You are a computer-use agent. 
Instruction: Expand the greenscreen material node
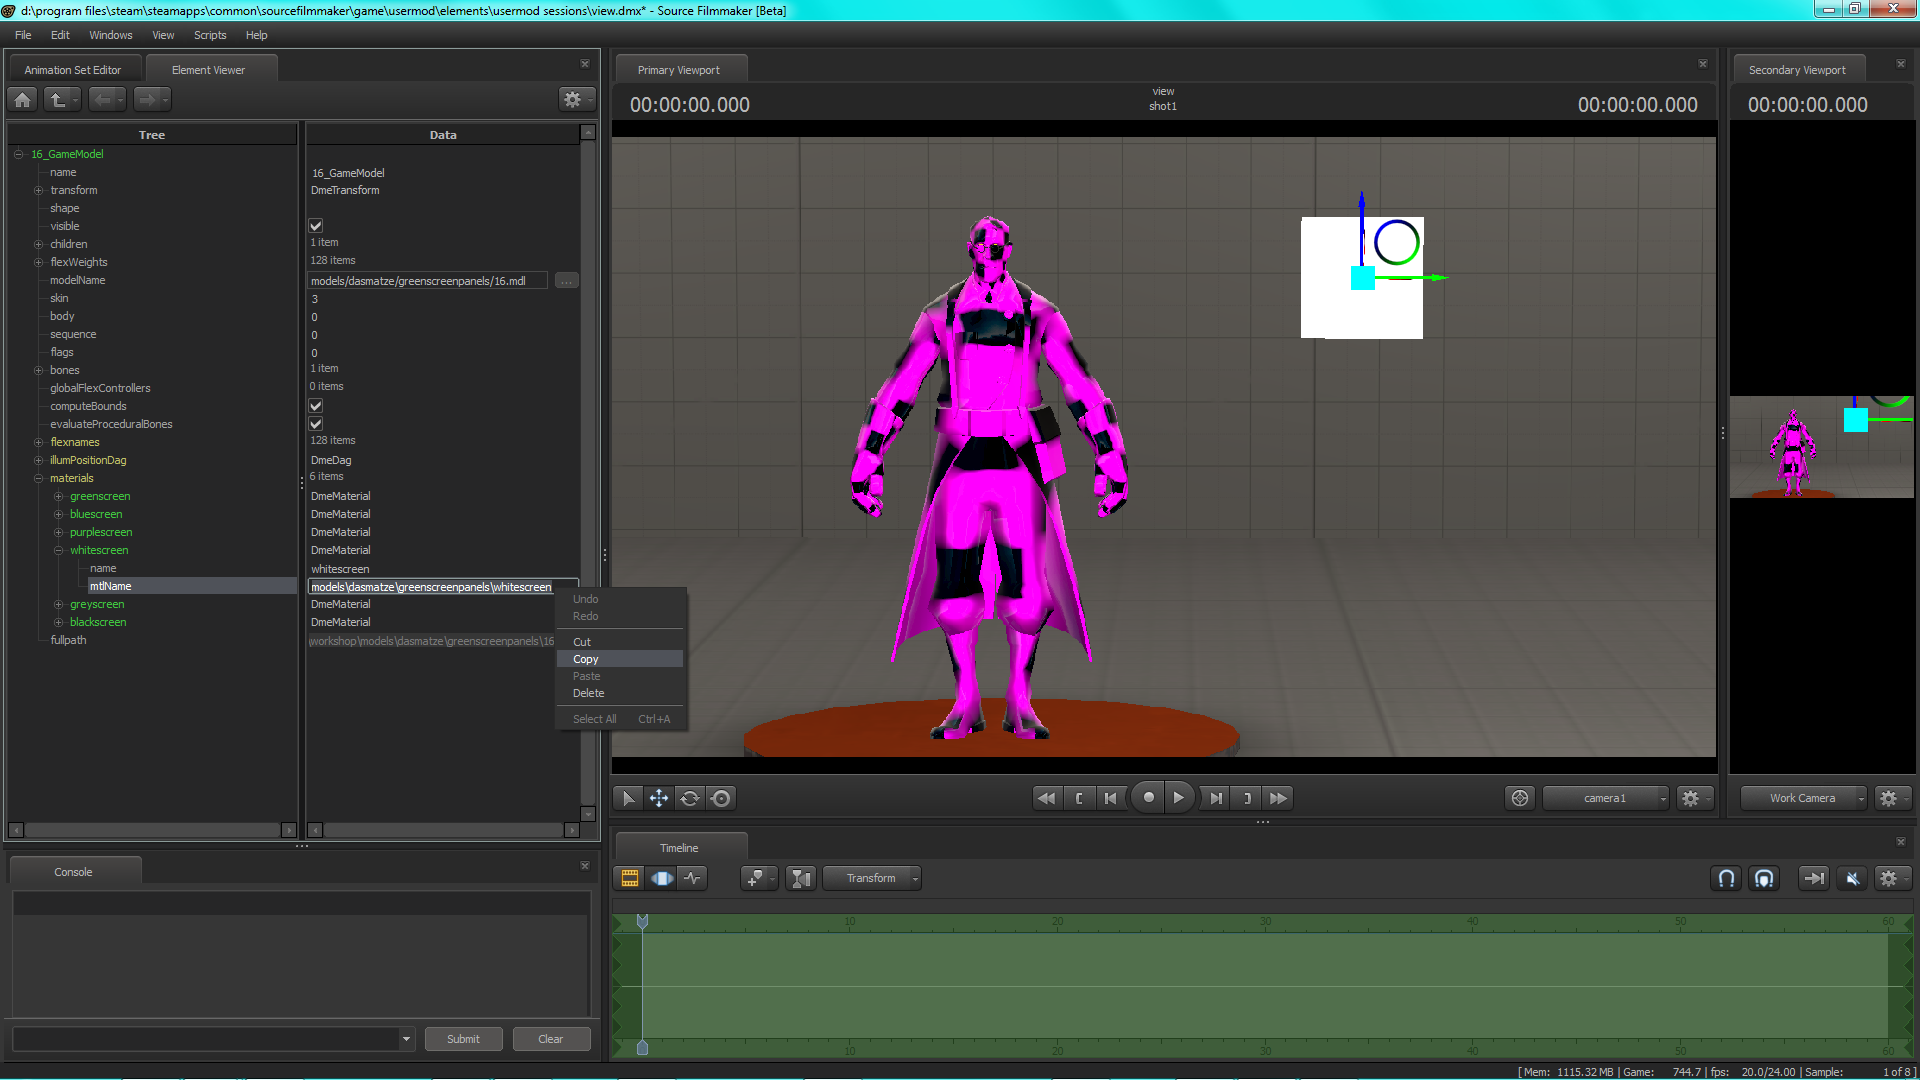tap(58, 497)
